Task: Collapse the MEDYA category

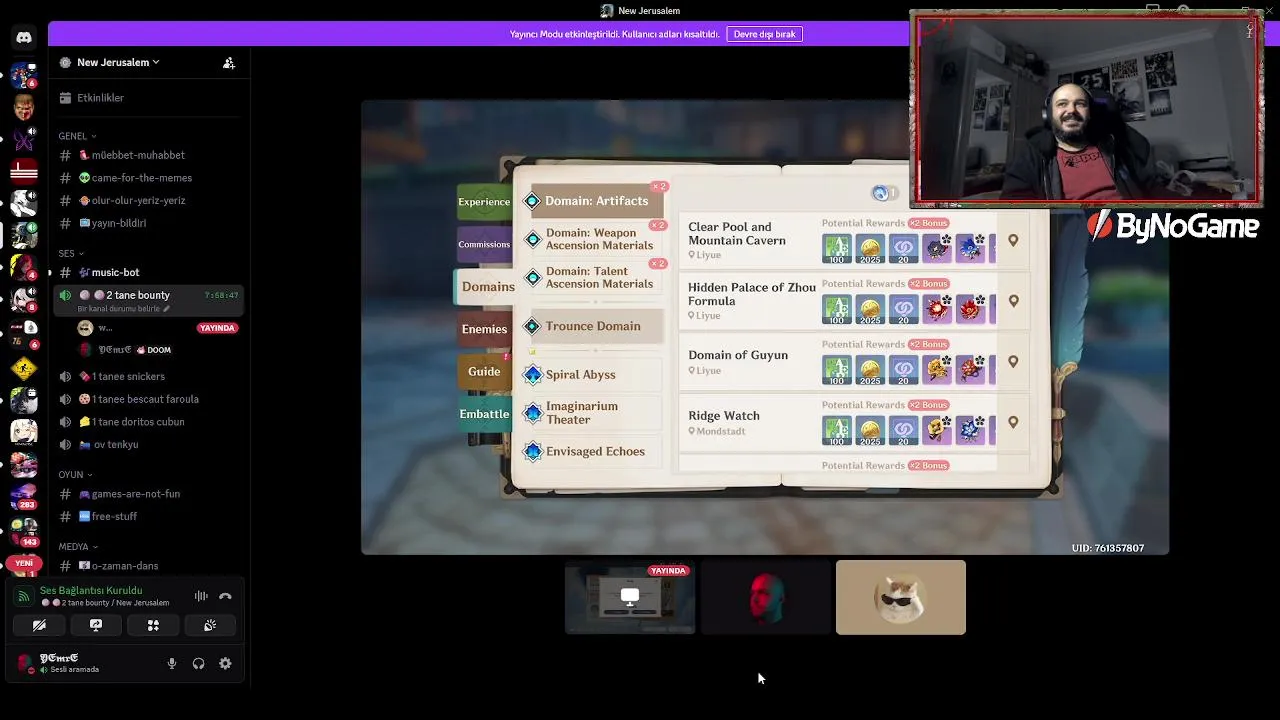Action: pos(78,547)
